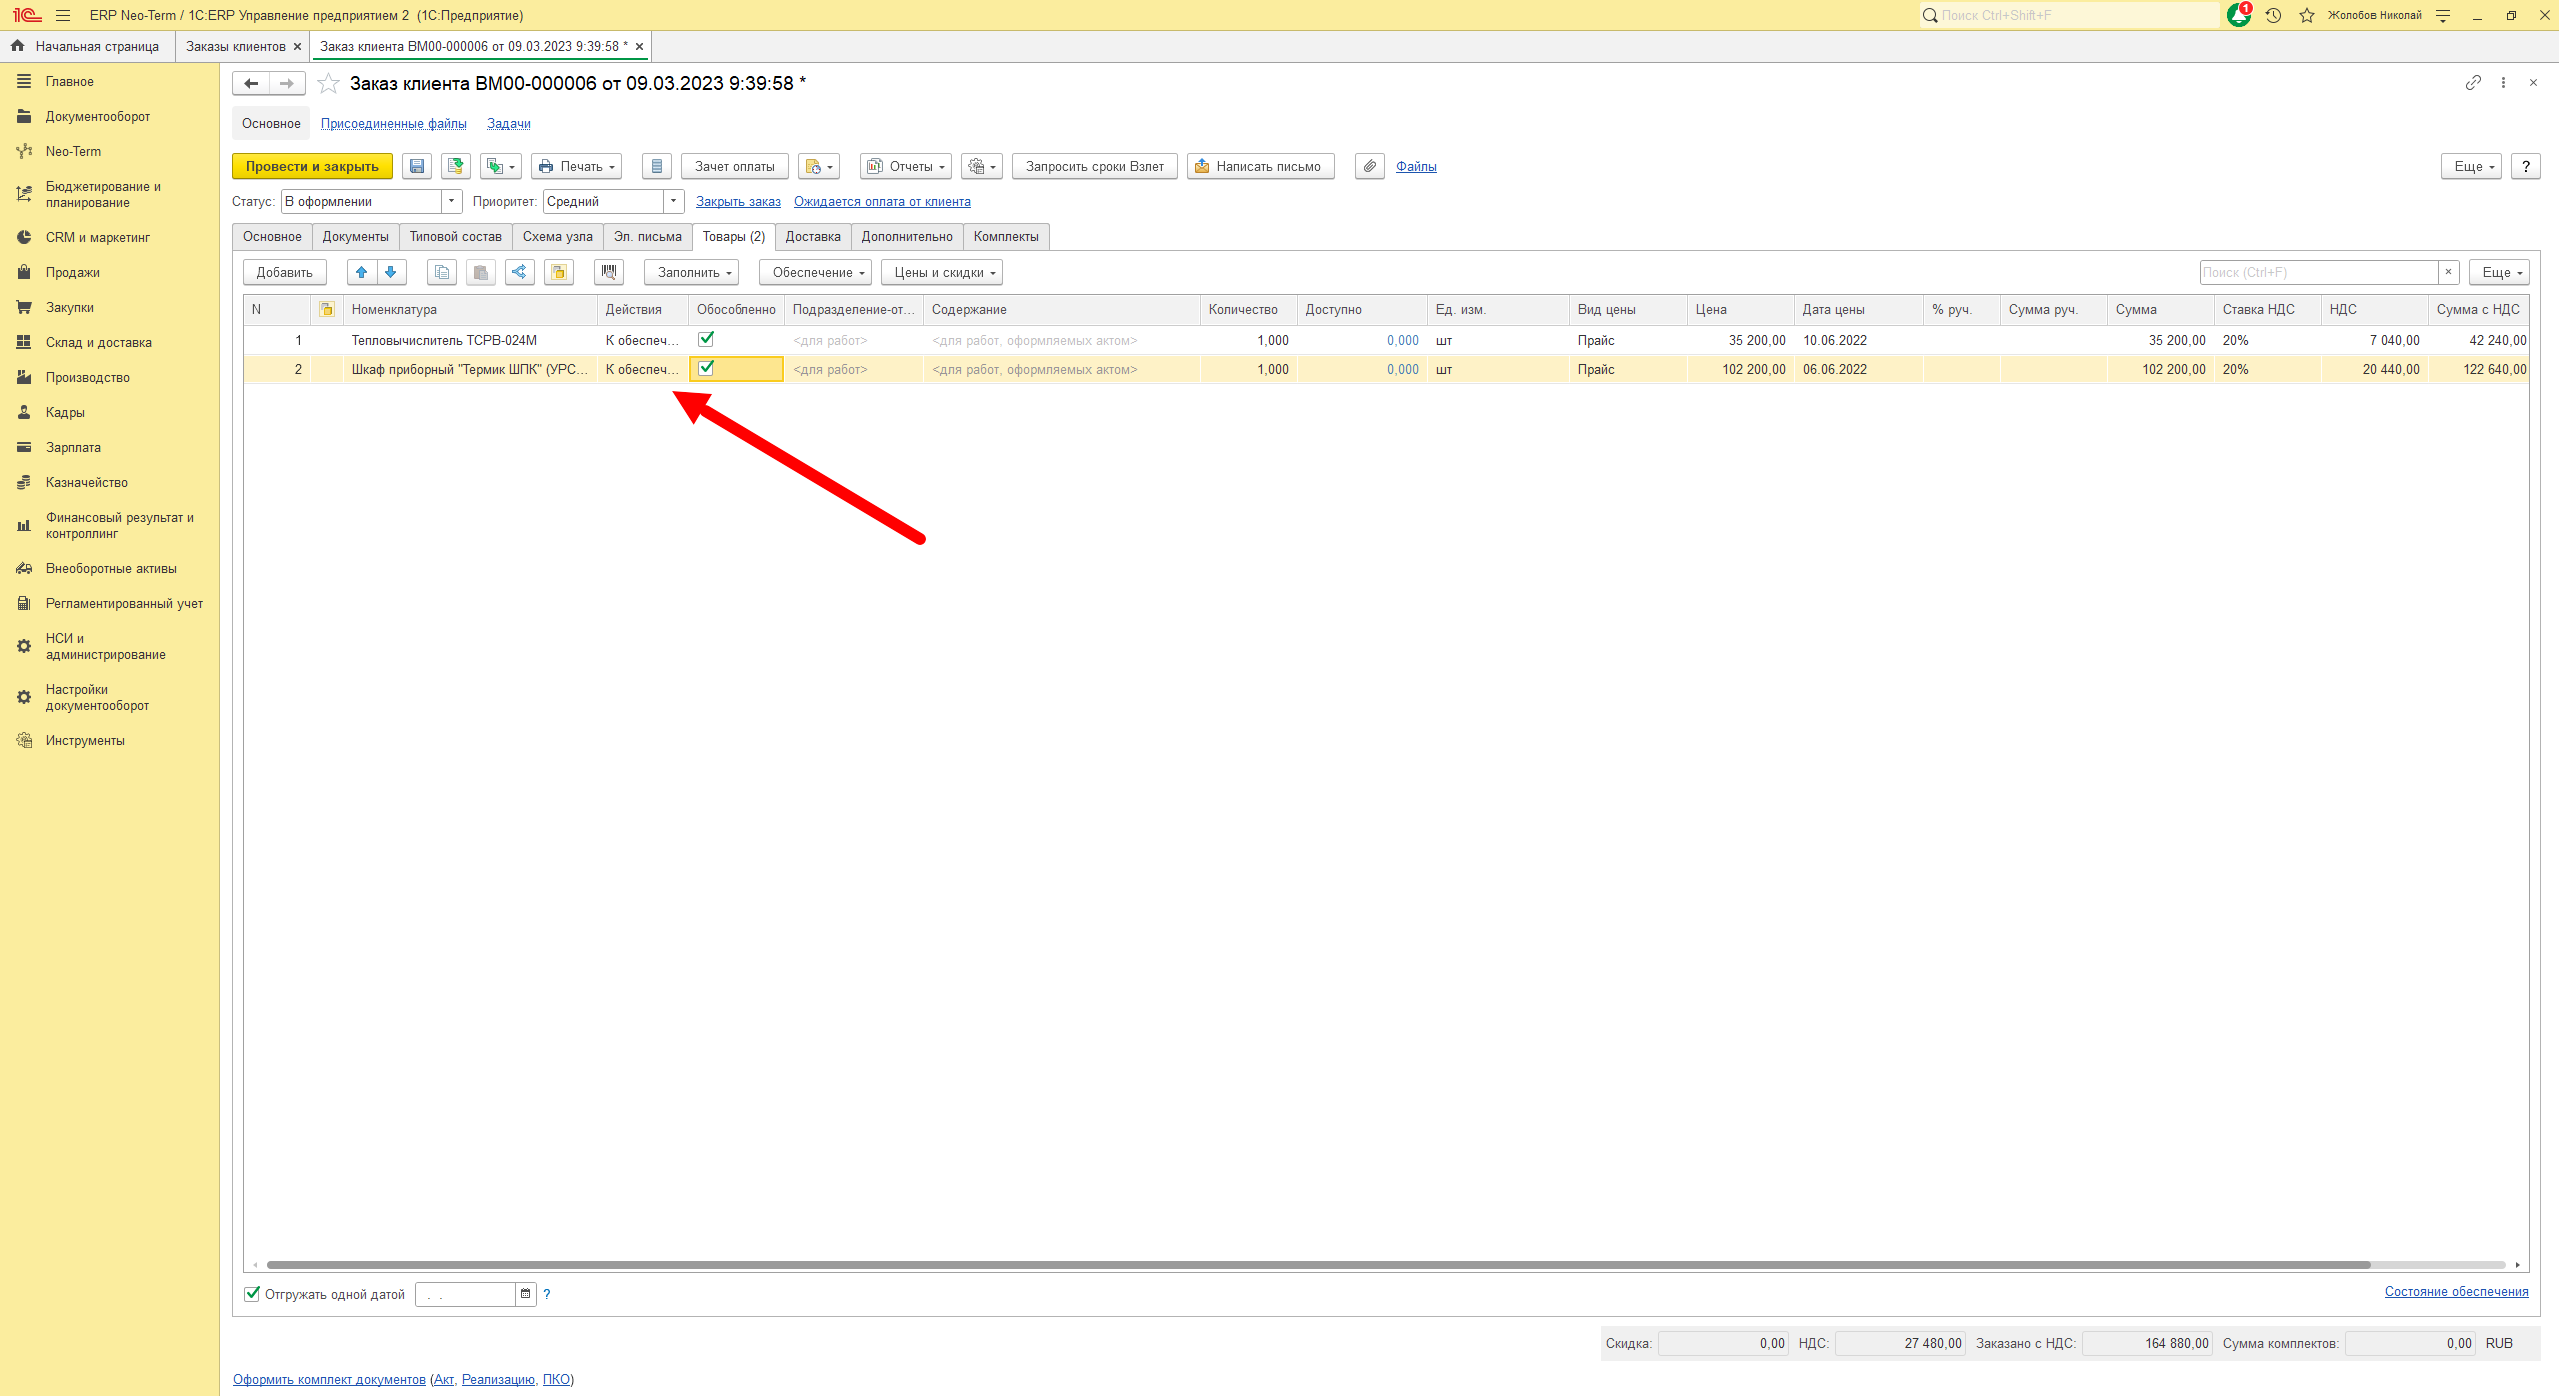Click the table horizontal scrollbar
This screenshot has height=1396, width=2559.
point(1318,1265)
